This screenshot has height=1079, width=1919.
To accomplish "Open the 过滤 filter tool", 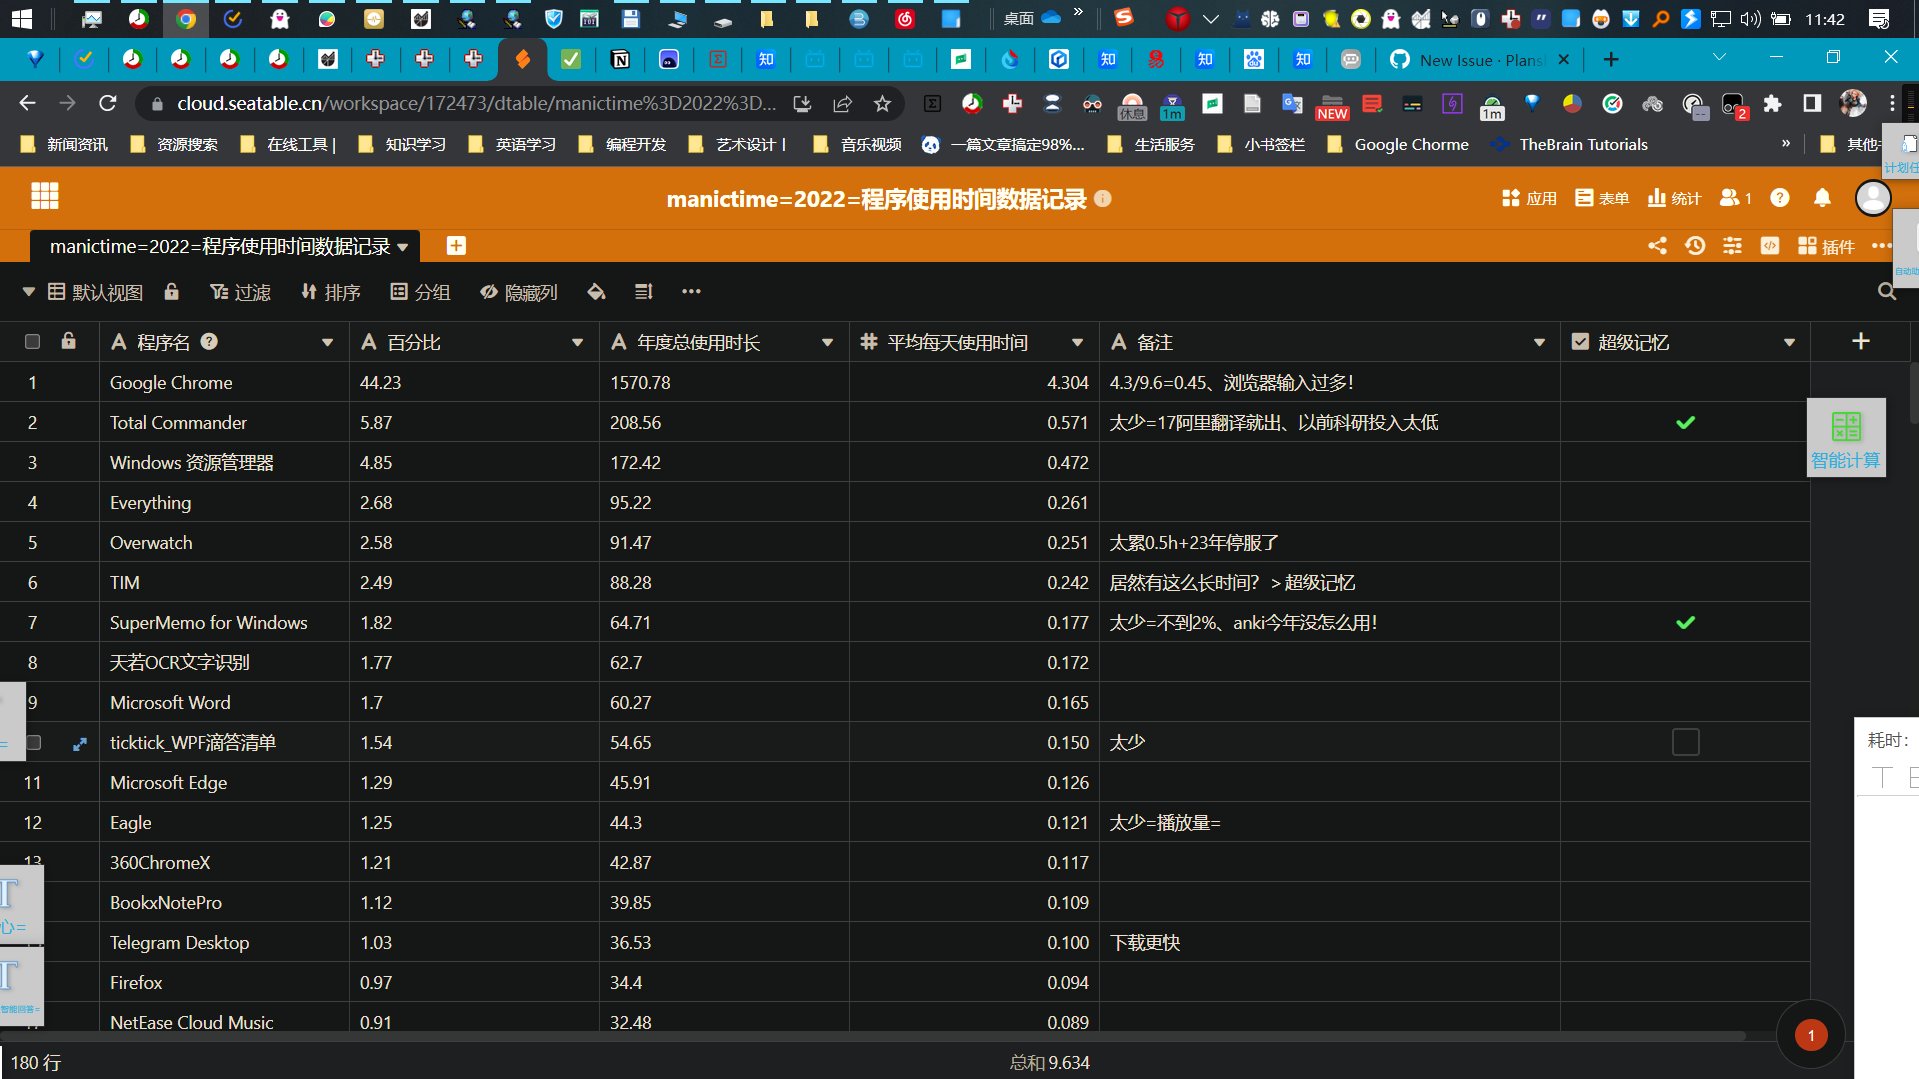I will pyautogui.click(x=240, y=292).
